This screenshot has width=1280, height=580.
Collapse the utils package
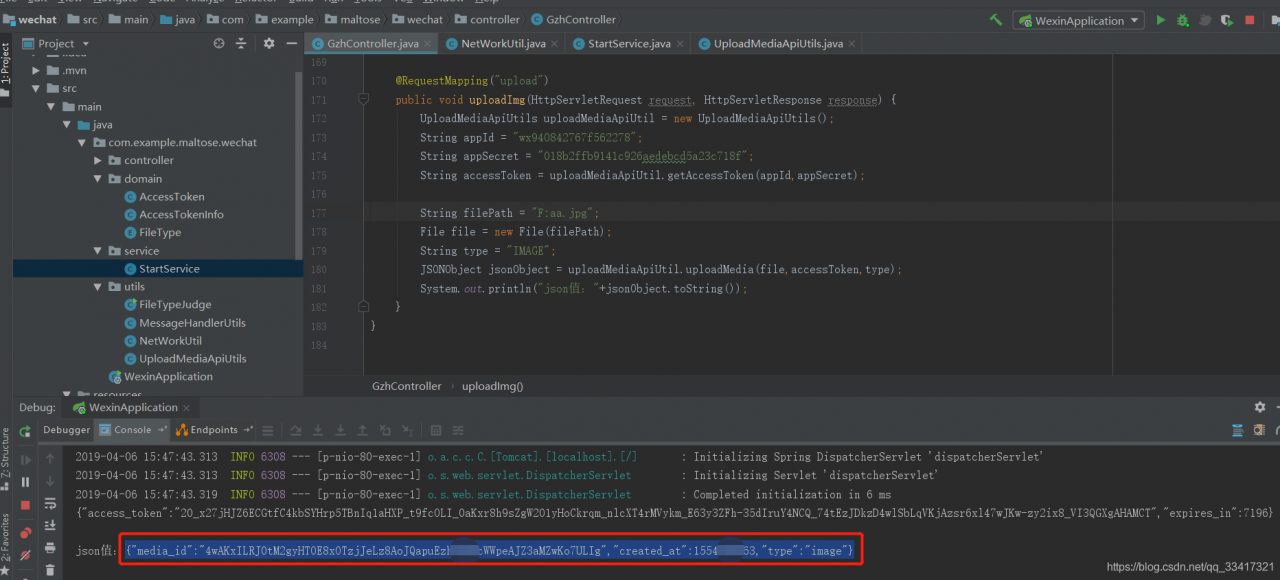[x=98, y=286]
